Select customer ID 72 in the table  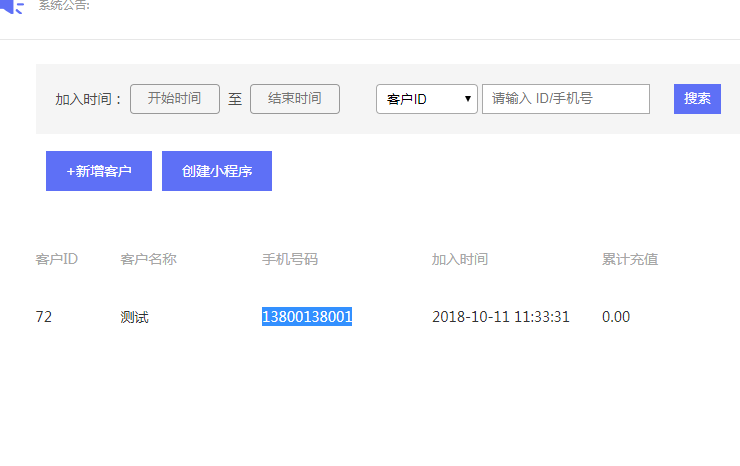(44, 317)
